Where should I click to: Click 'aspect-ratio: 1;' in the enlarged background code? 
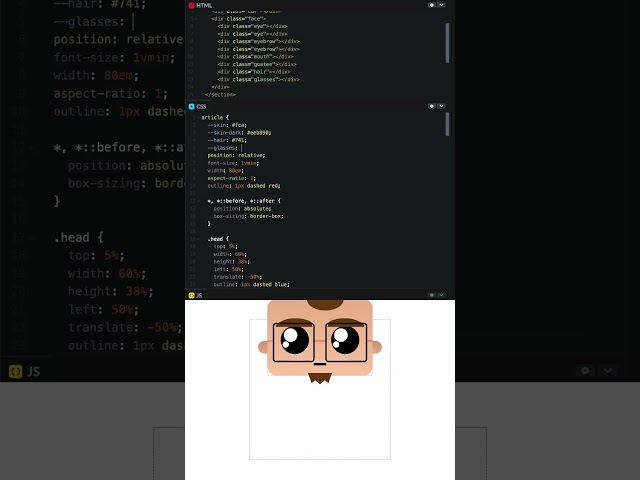tap(111, 93)
